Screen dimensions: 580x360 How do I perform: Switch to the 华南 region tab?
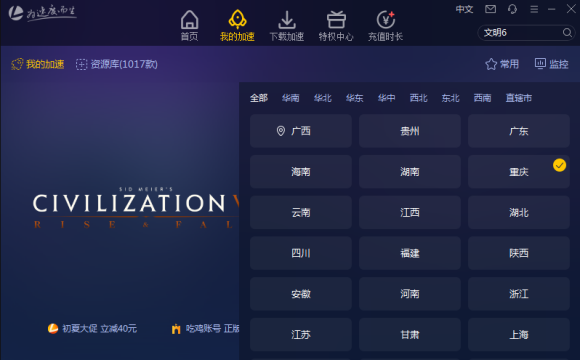coord(290,98)
